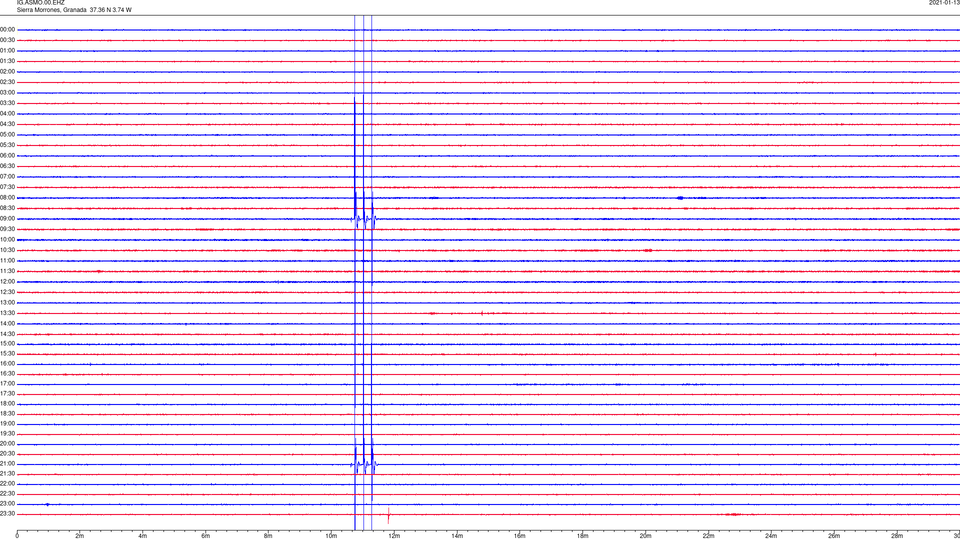The height and width of the screenshot is (540, 960).
Task: Select the 11:30 trace time label
Action: (x=7, y=271)
